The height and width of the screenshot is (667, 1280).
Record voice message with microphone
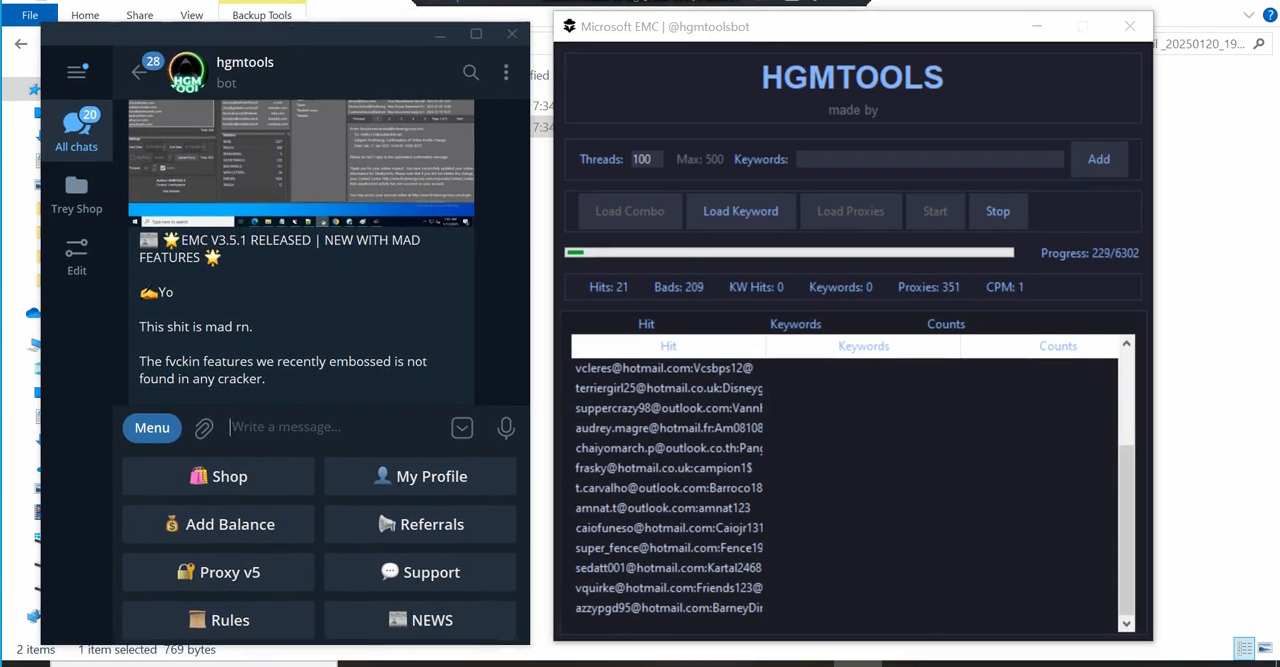[506, 428]
